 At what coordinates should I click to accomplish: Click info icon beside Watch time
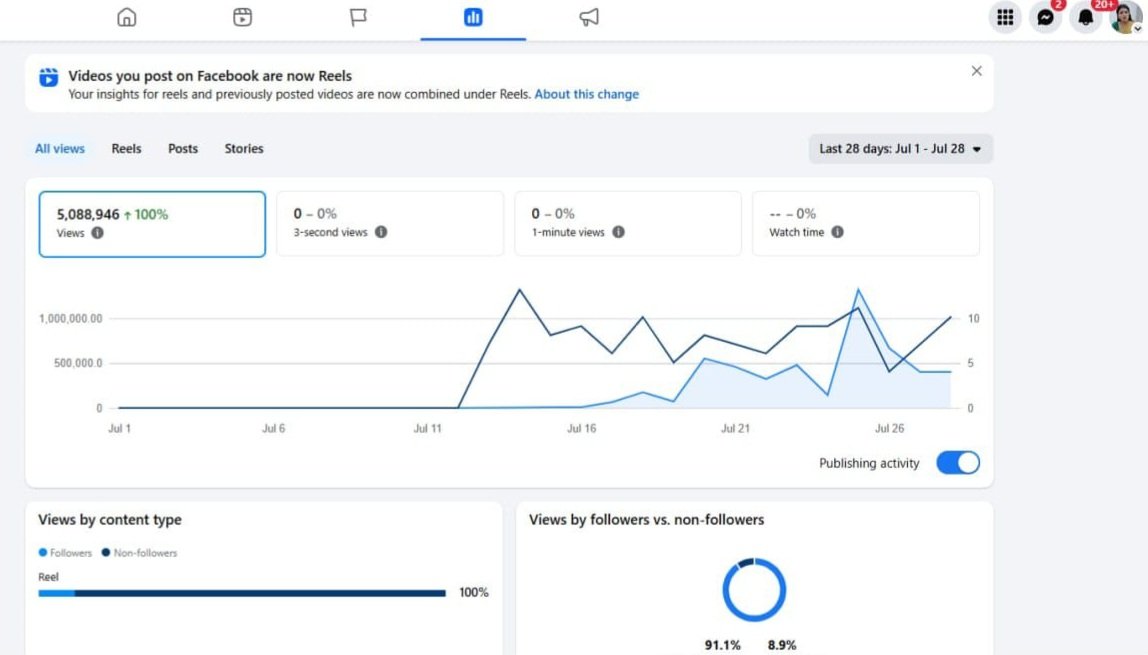[837, 232]
